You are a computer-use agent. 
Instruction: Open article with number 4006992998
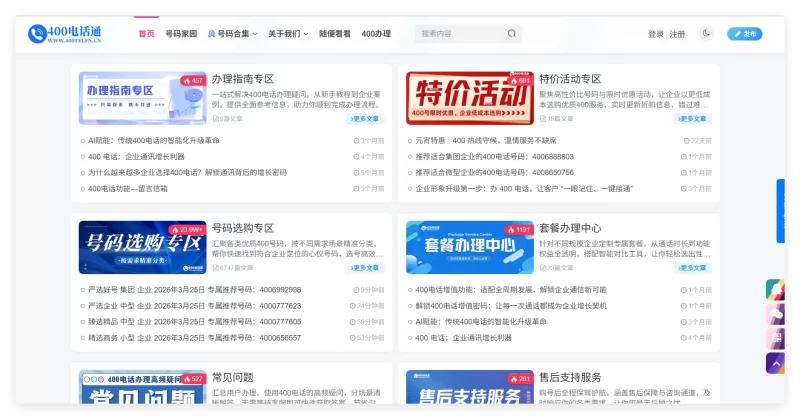(x=194, y=289)
